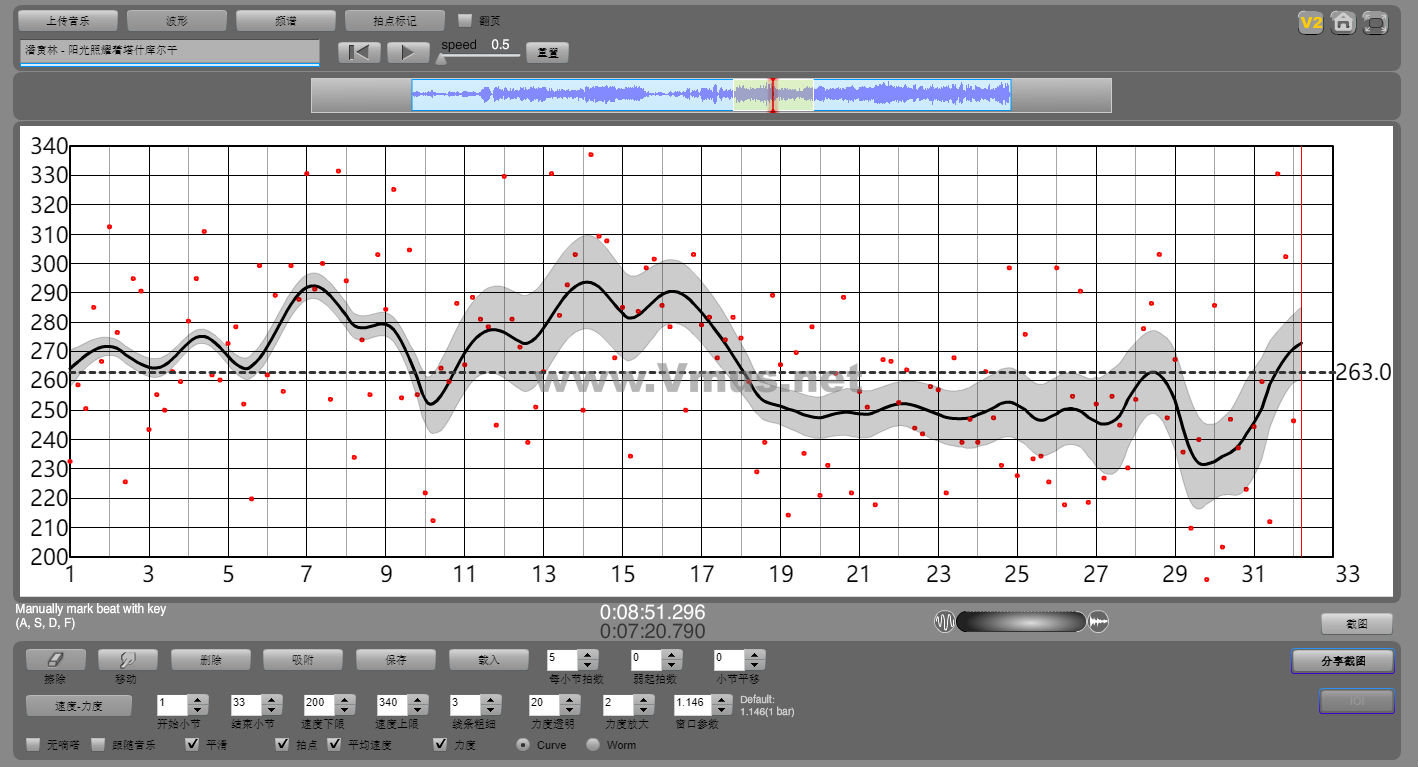The image size is (1418, 767).
Task: Increase 每小节拍数 beats-per-bar value
Action: pyautogui.click(x=588, y=654)
